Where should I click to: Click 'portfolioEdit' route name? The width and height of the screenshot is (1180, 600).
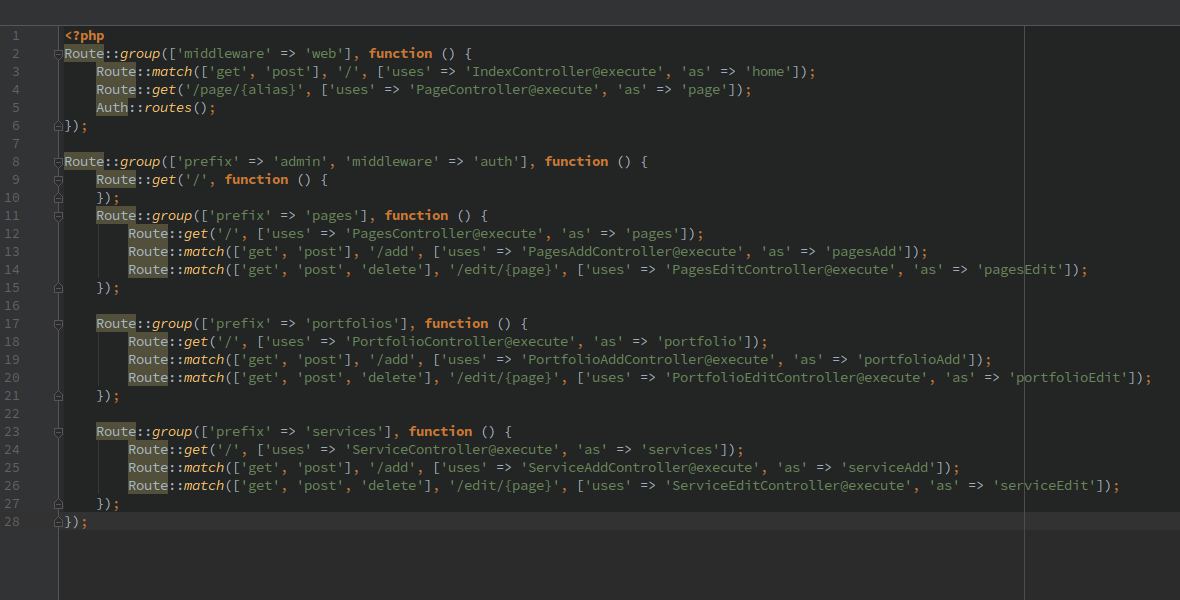pyautogui.click(x=1068, y=378)
